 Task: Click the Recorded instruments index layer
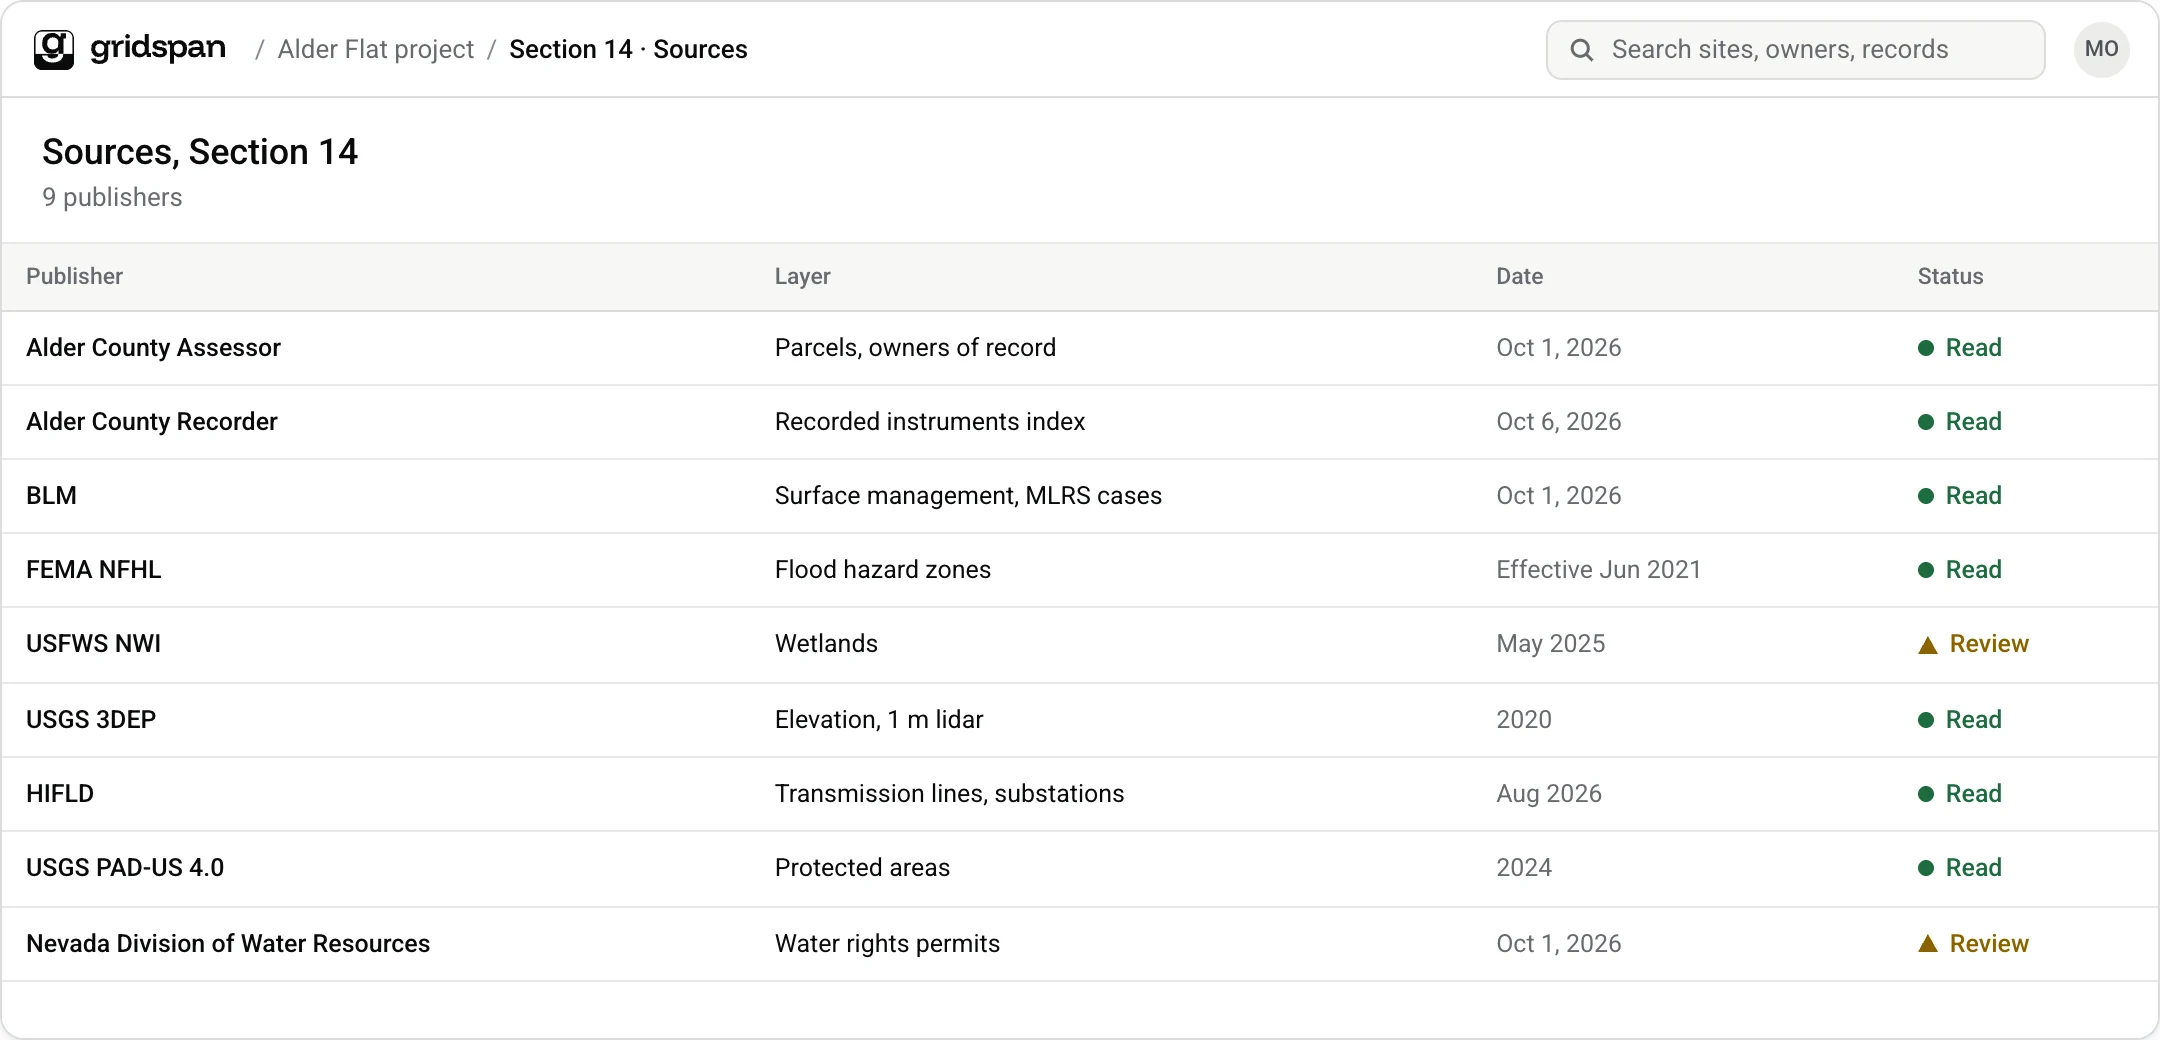tap(930, 422)
